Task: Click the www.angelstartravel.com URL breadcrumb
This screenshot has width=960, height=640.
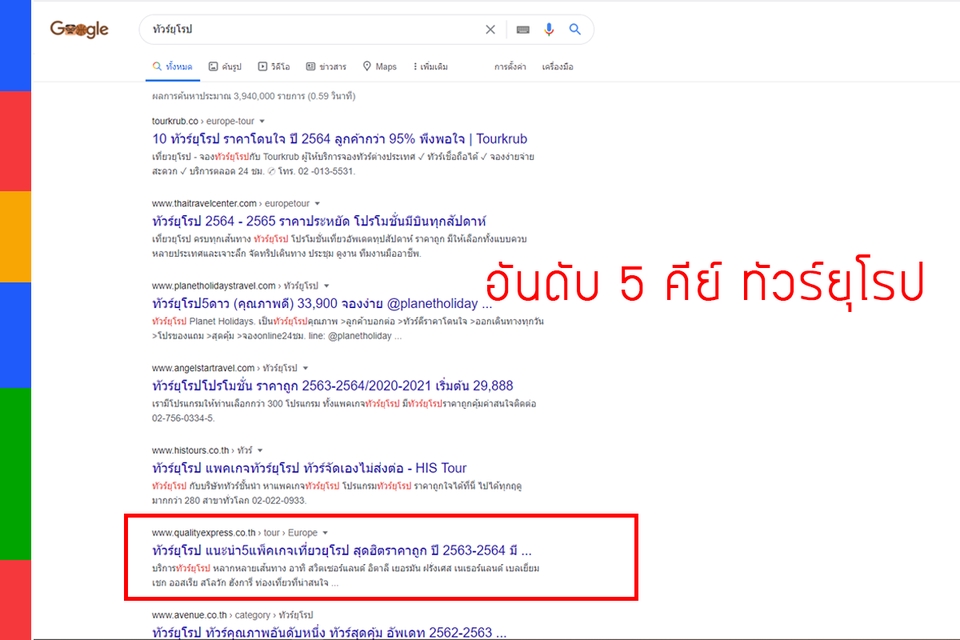Action: (225, 368)
